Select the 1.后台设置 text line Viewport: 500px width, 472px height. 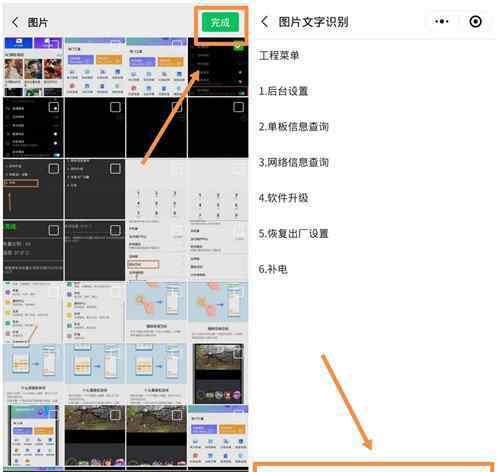[x=283, y=91]
